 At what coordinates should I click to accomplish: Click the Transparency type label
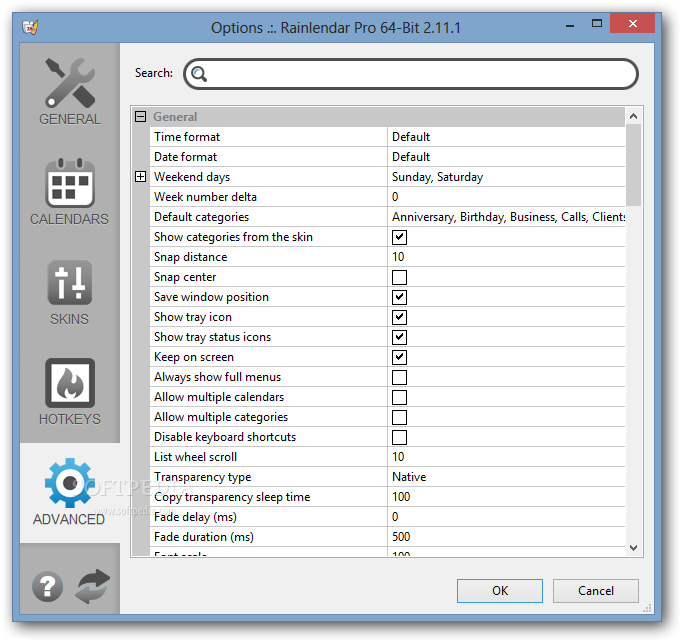click(x=203, y=477)
